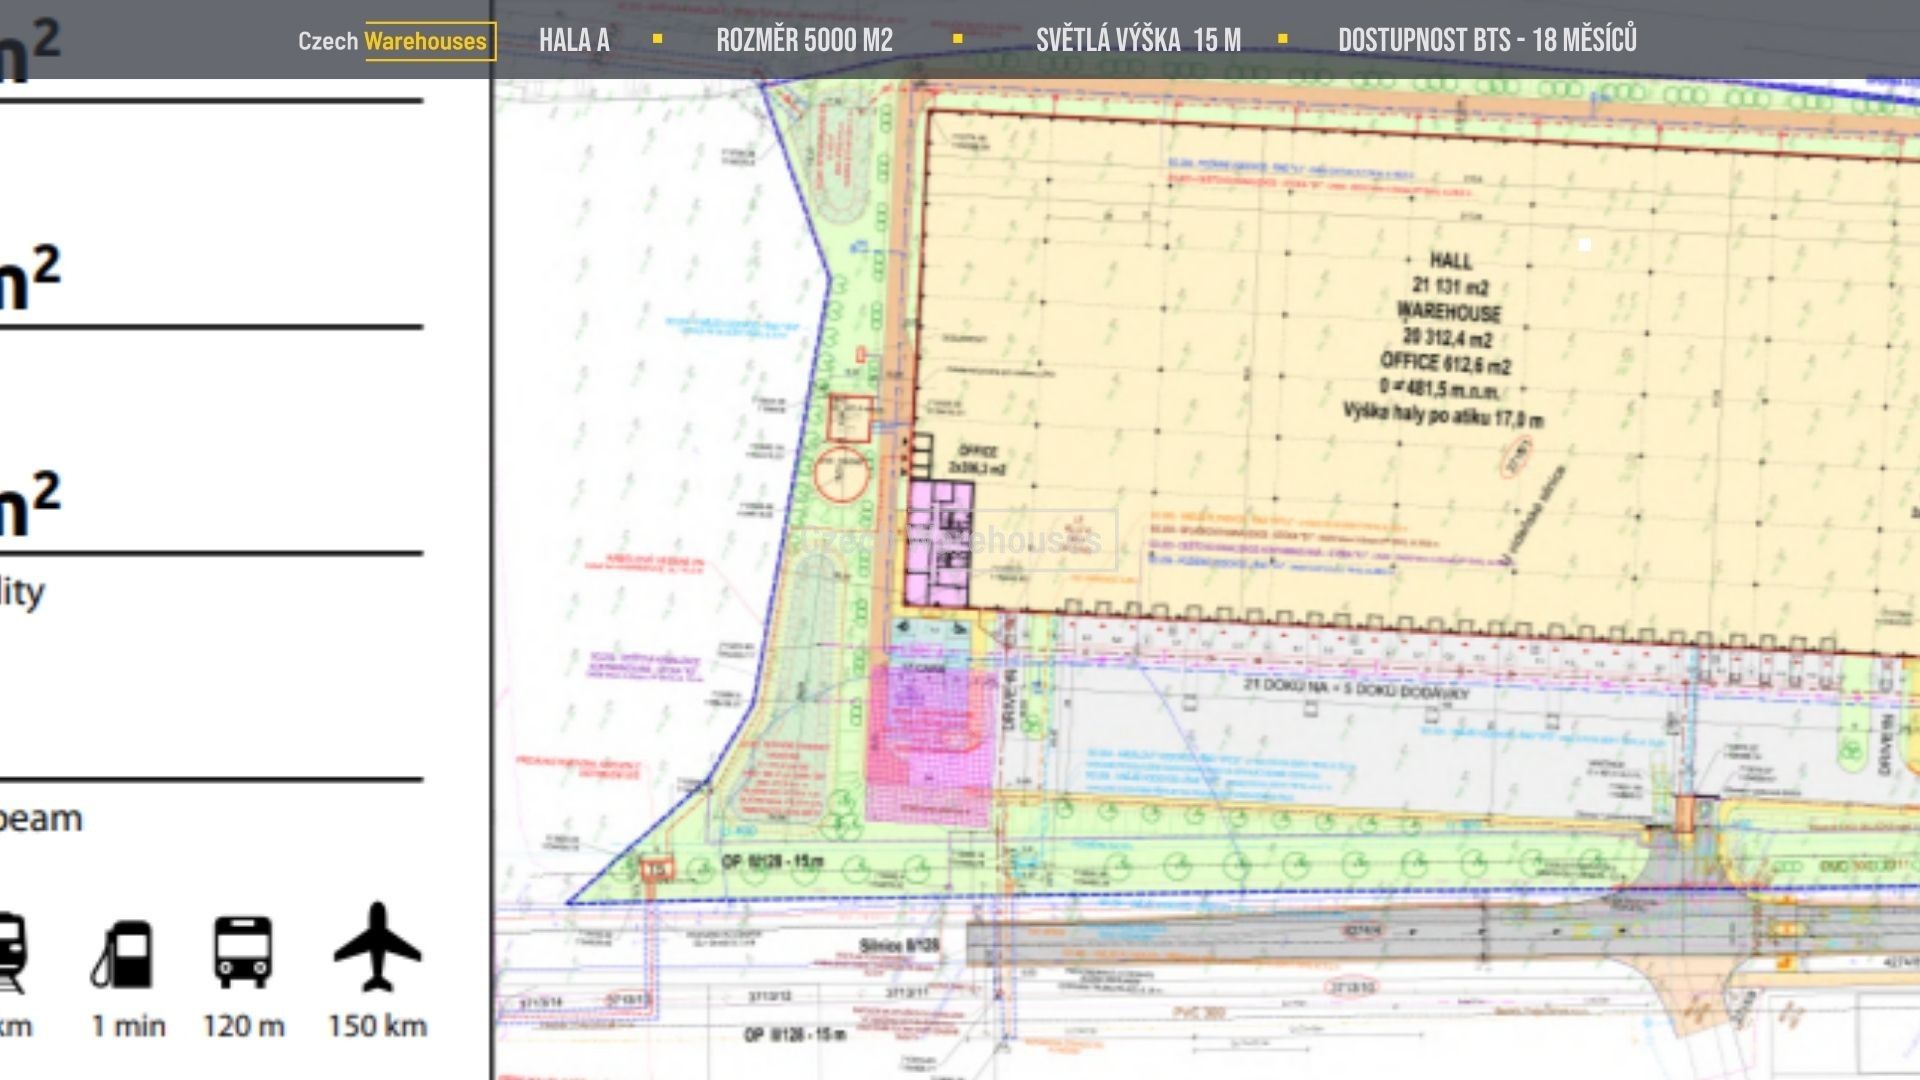This screenshot has width=1920, height=1080.
Task: Click SVĚTLÁ VÝŠKA 15 M header text
Action: (x=1138, y=40)
